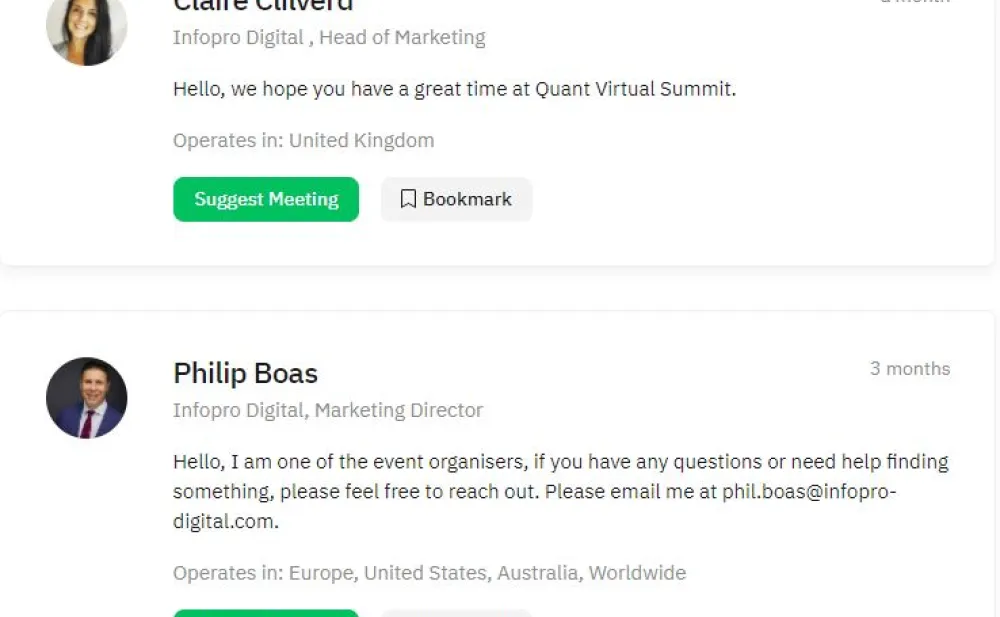The height and width of the screenshot is (617, 1000).
Task: Click the bookmark icon on Claire's card
Action: pos(408,199)
